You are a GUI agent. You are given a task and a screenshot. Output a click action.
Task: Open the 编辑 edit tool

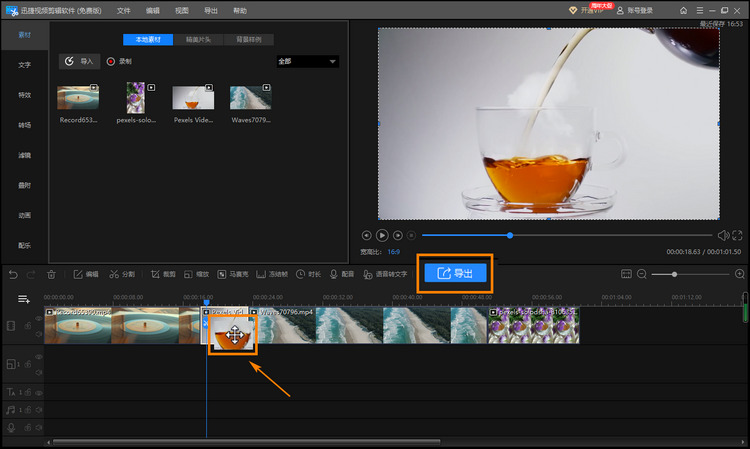pos(86,274)
